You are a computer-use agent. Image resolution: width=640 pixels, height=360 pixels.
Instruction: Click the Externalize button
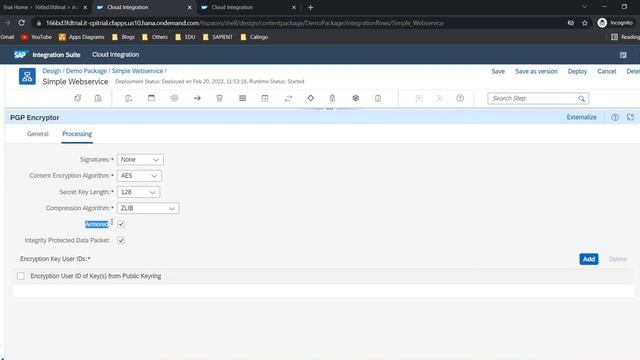(x=581, y=117)
